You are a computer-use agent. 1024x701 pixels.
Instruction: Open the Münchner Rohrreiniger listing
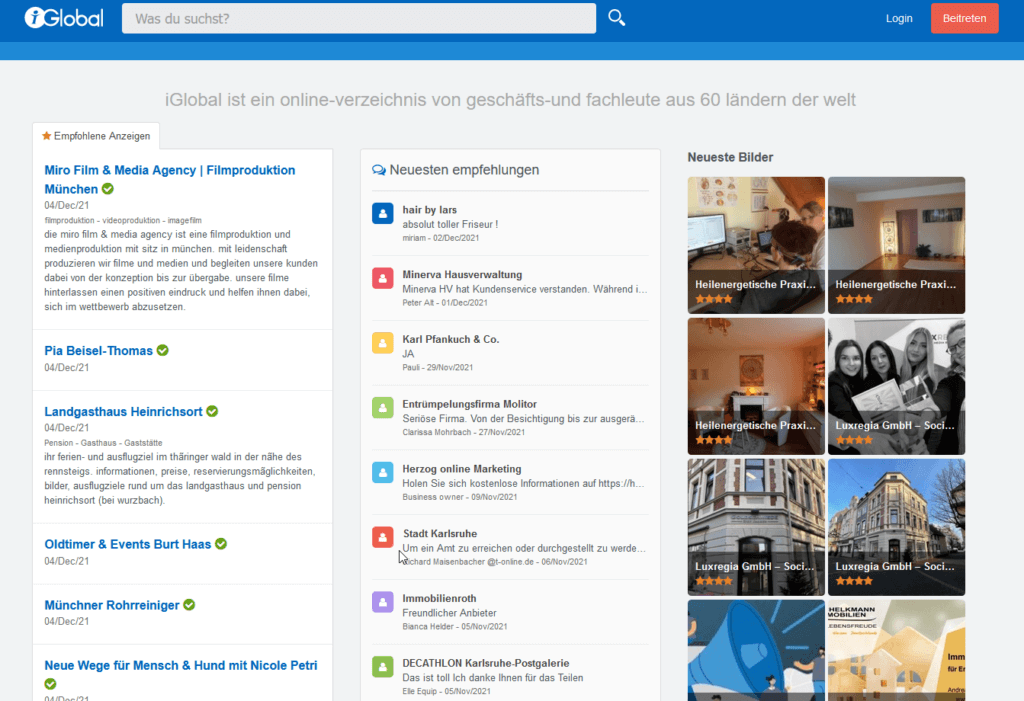point(111,605)
